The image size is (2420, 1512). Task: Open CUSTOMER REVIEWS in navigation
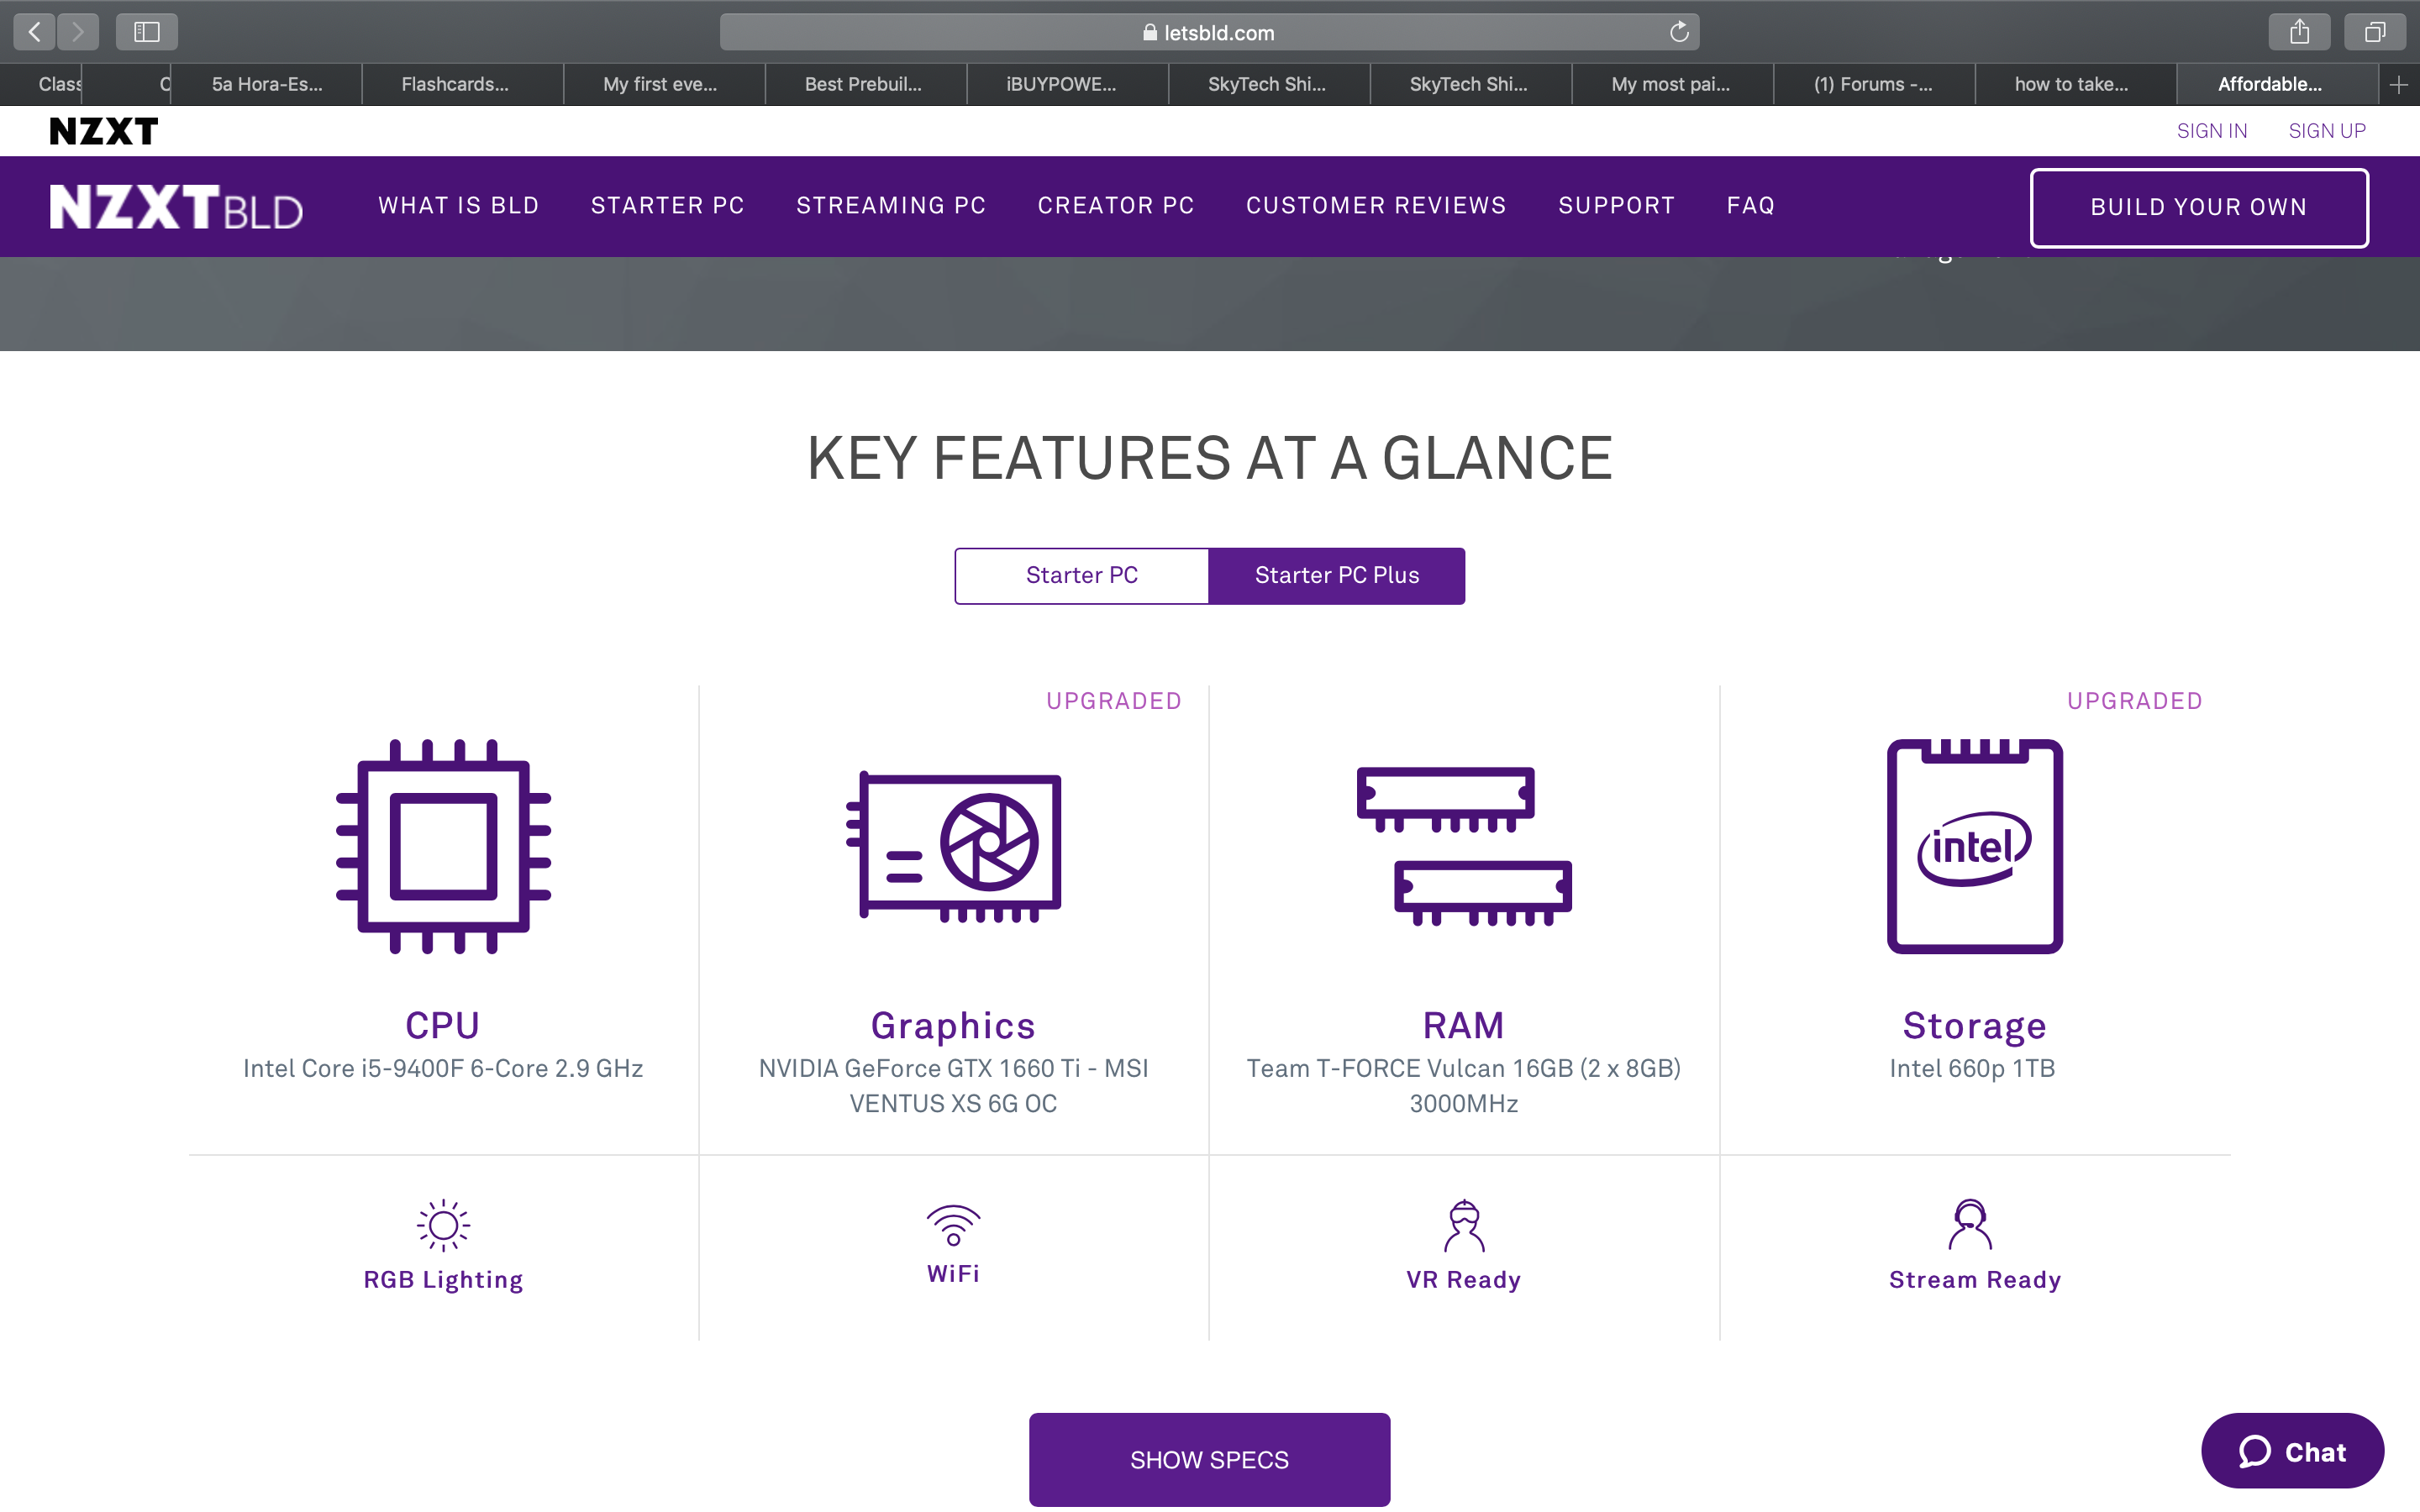(1376, 206)
